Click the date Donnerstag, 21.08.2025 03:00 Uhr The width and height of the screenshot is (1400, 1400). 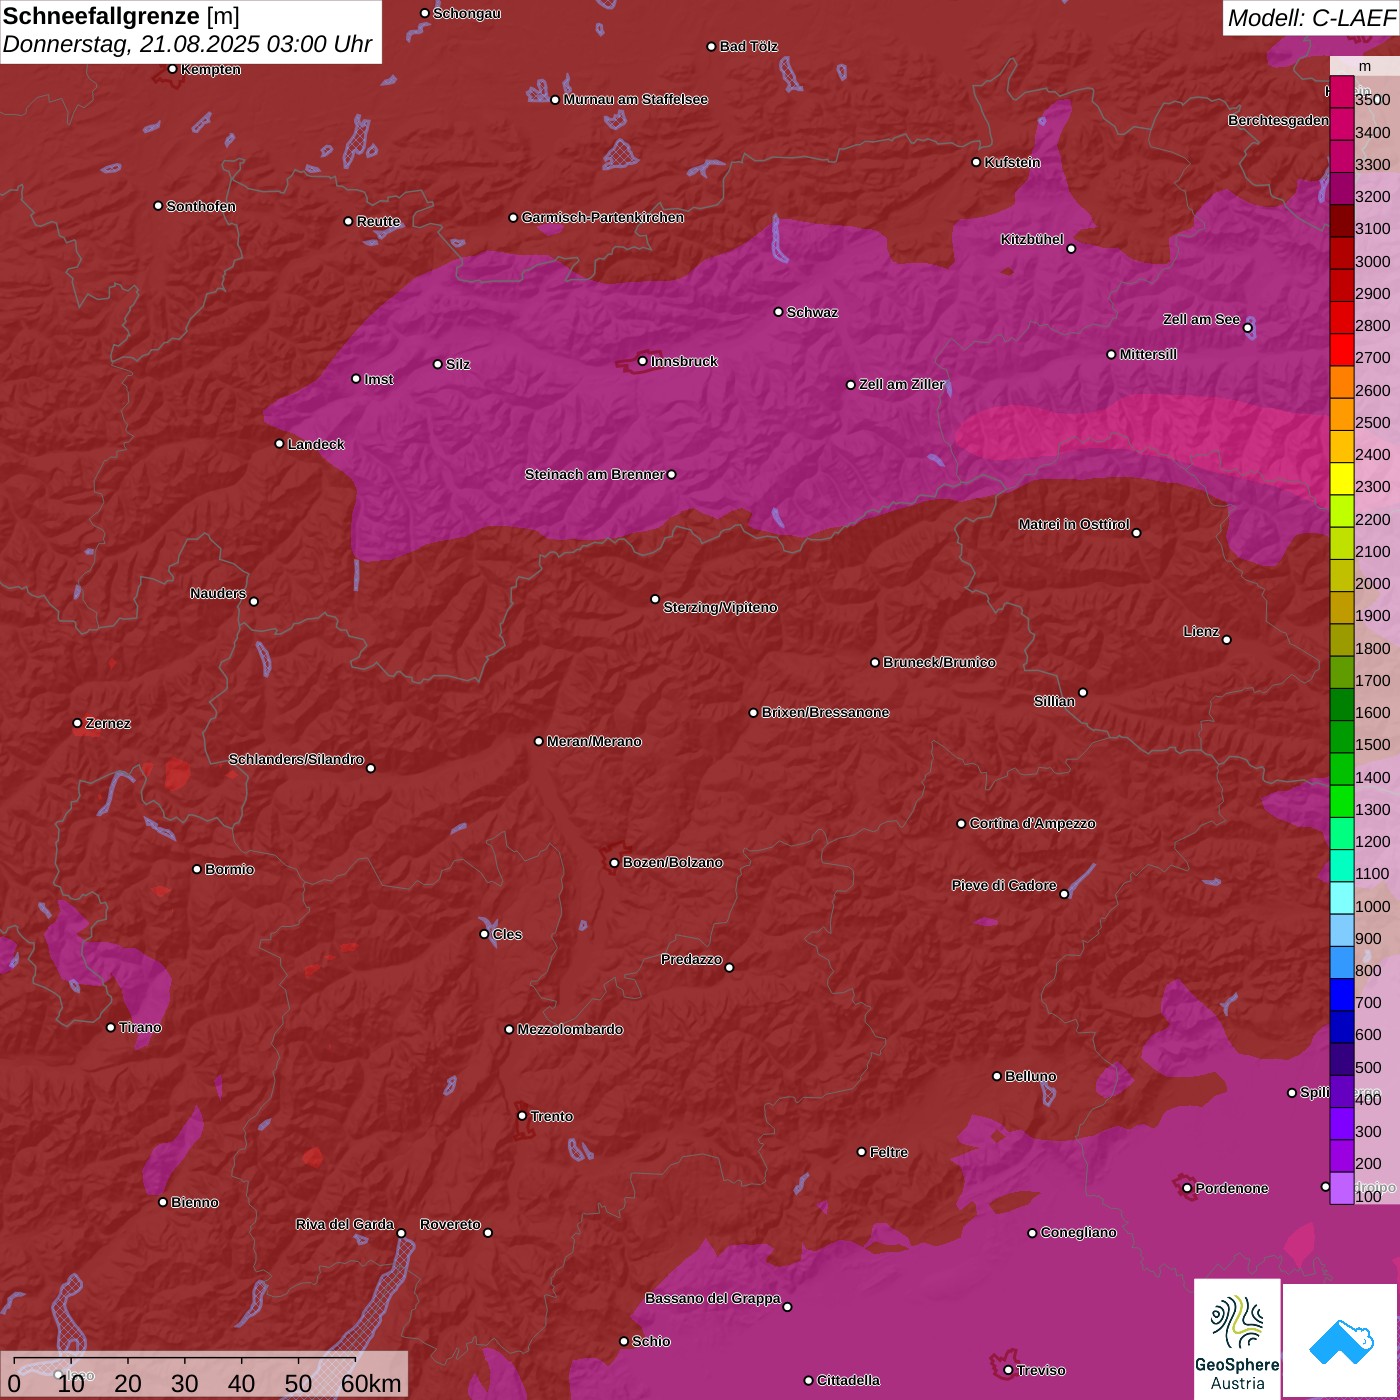click(x=187, y=45)
